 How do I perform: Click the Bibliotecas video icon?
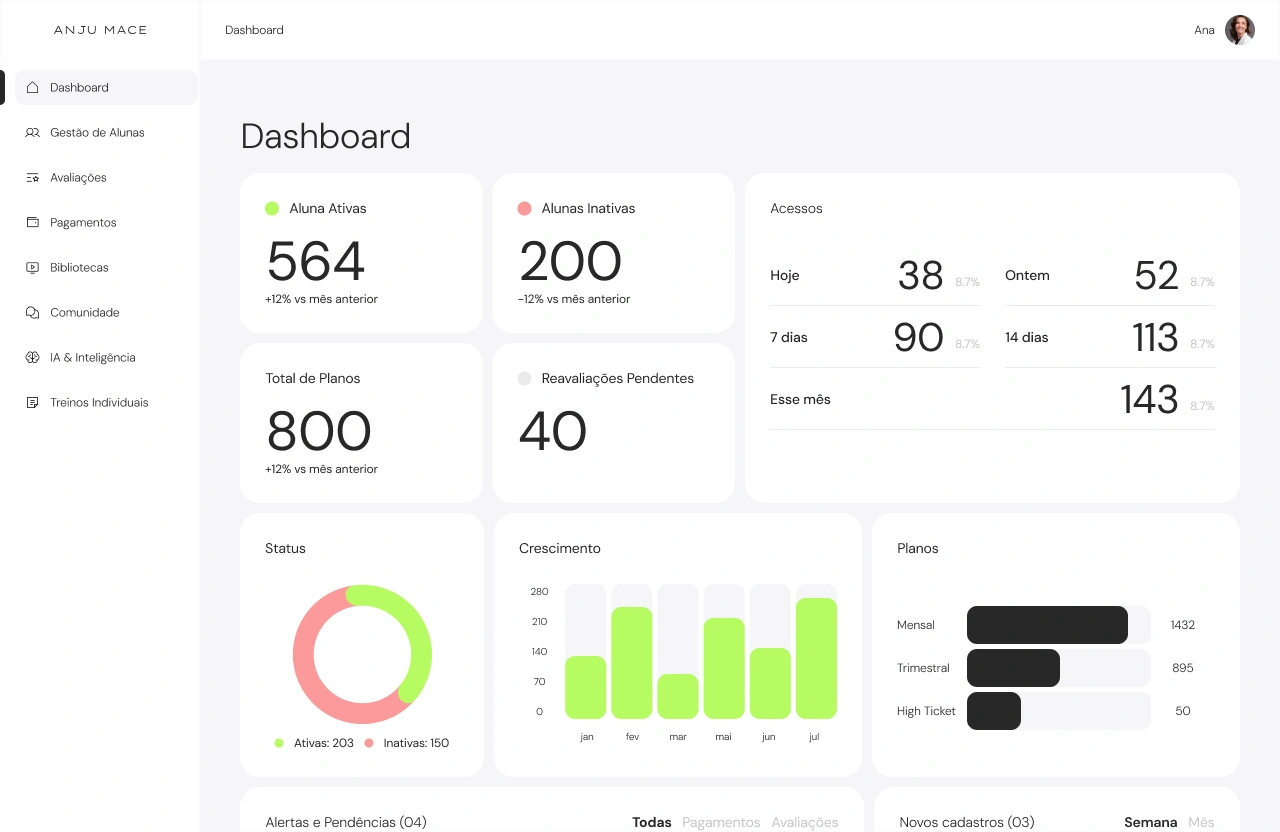32,268
